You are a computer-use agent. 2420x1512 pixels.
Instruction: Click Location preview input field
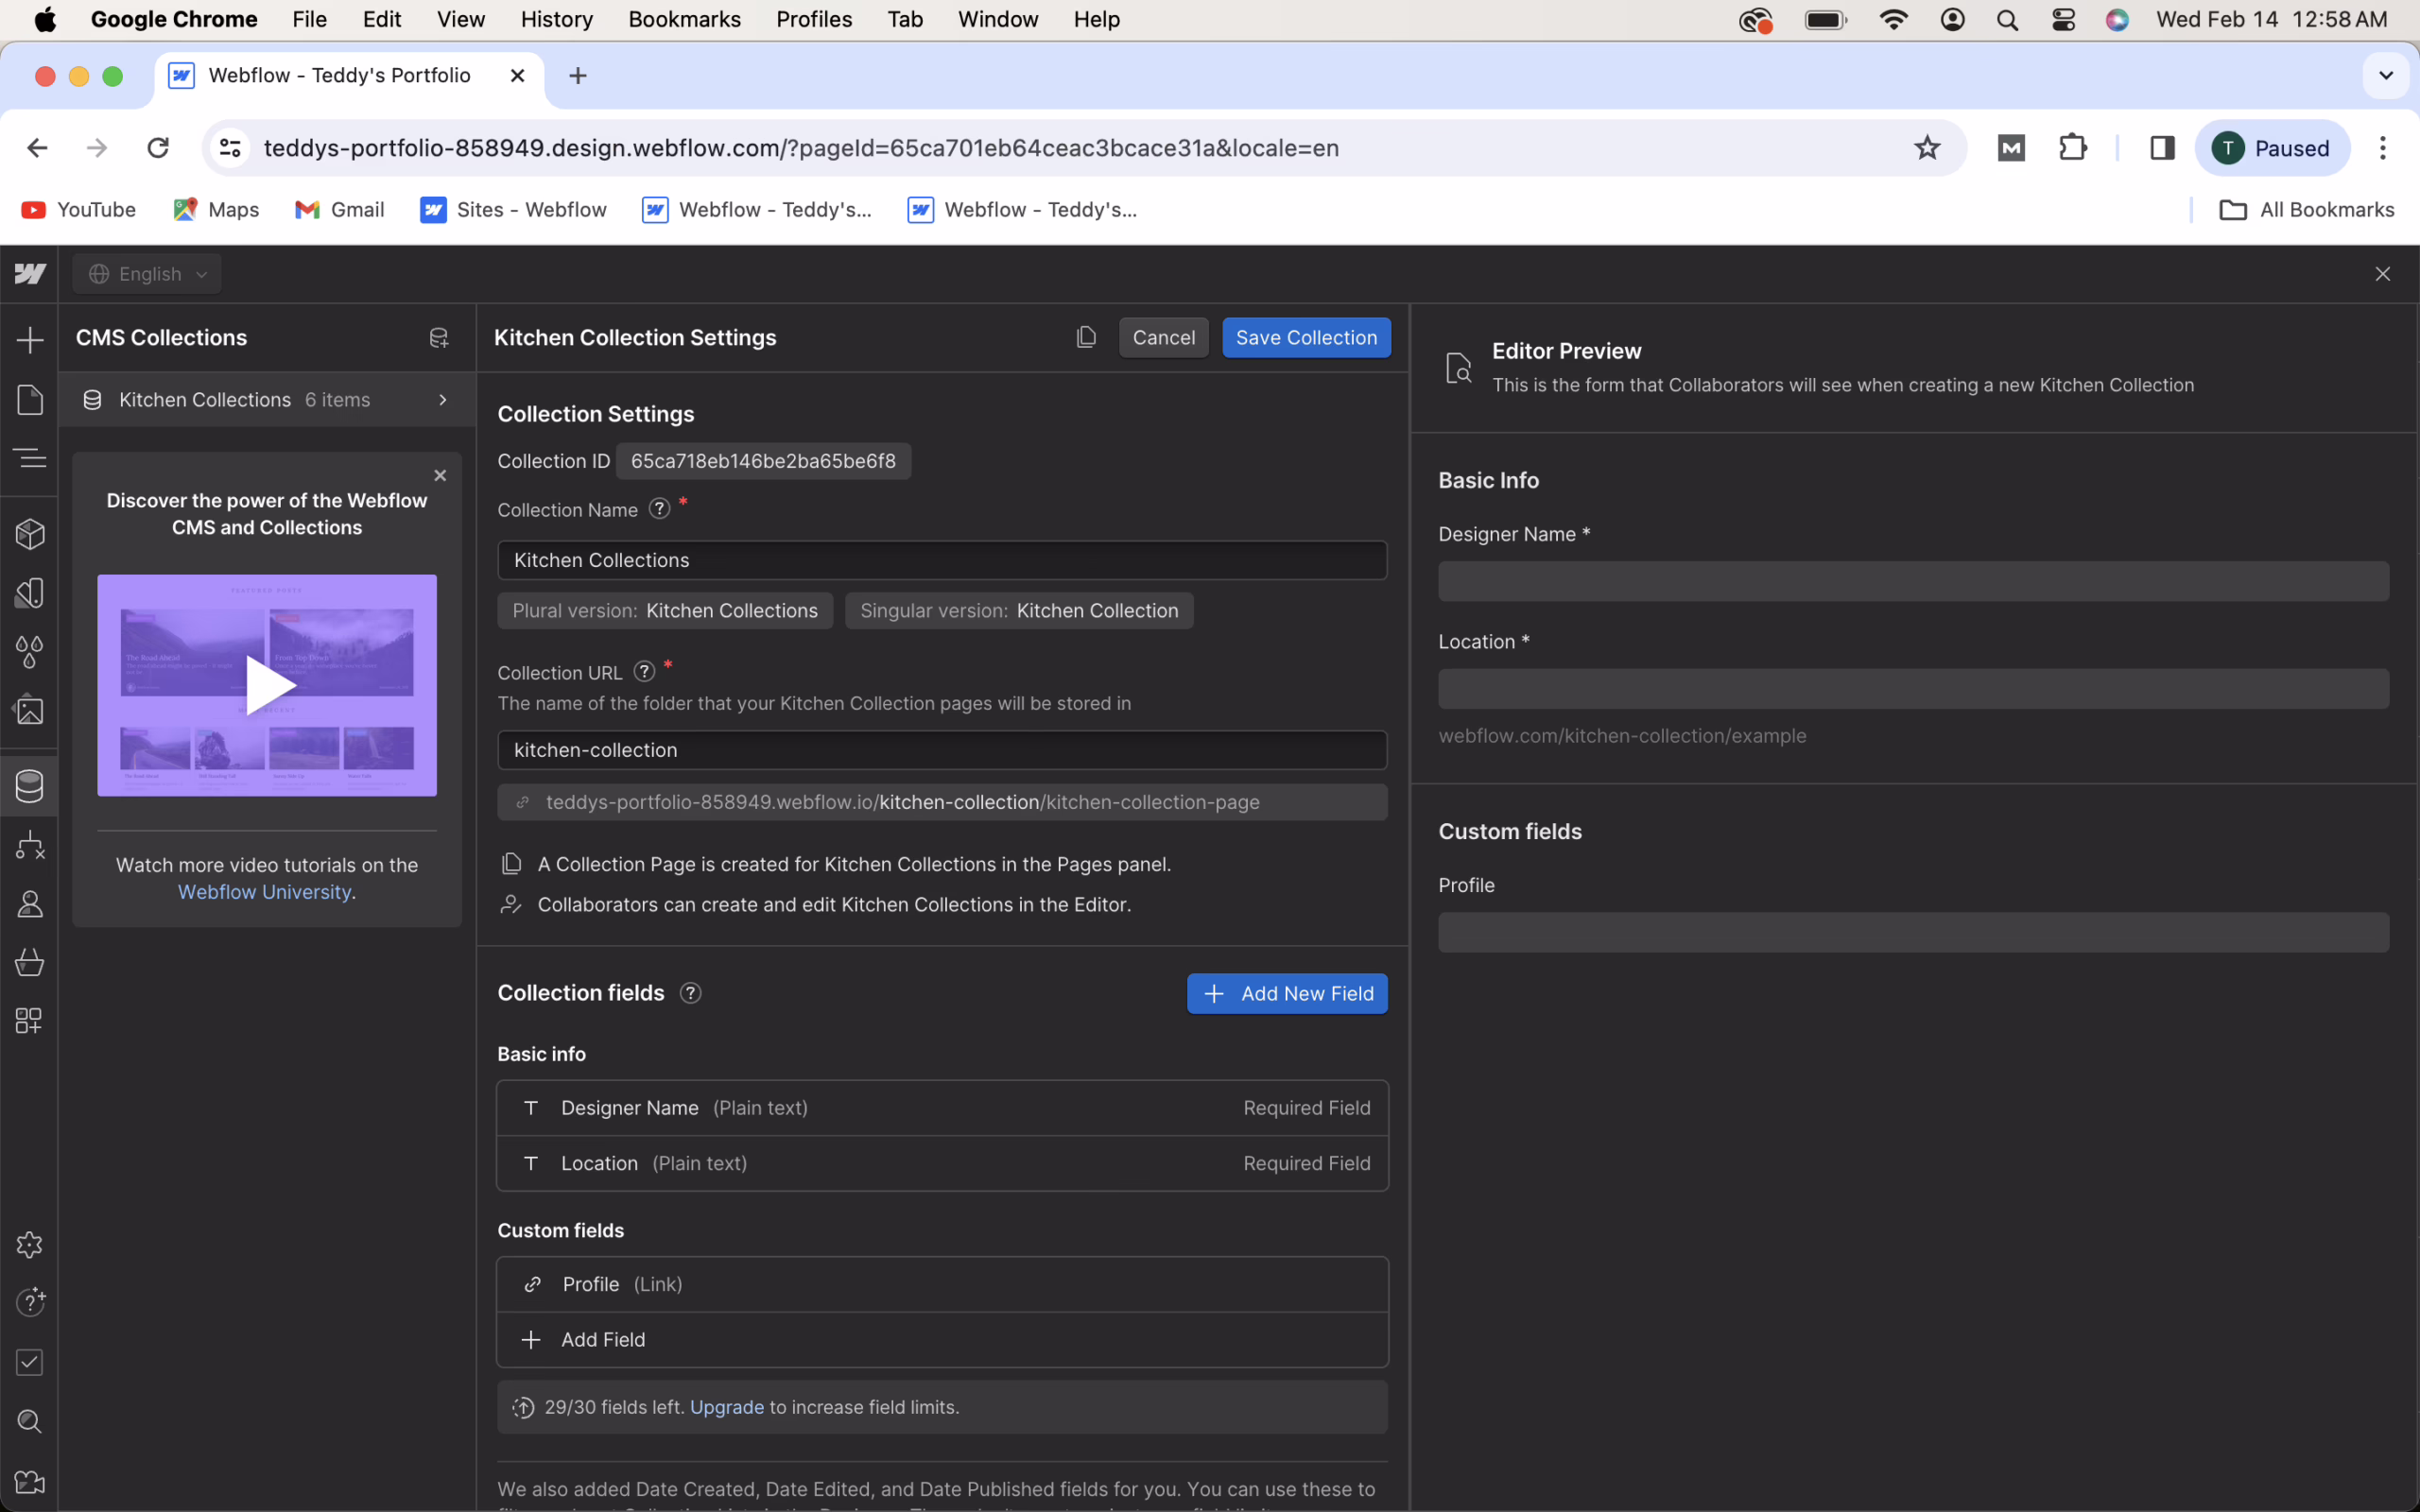(x=1913, y=689)
